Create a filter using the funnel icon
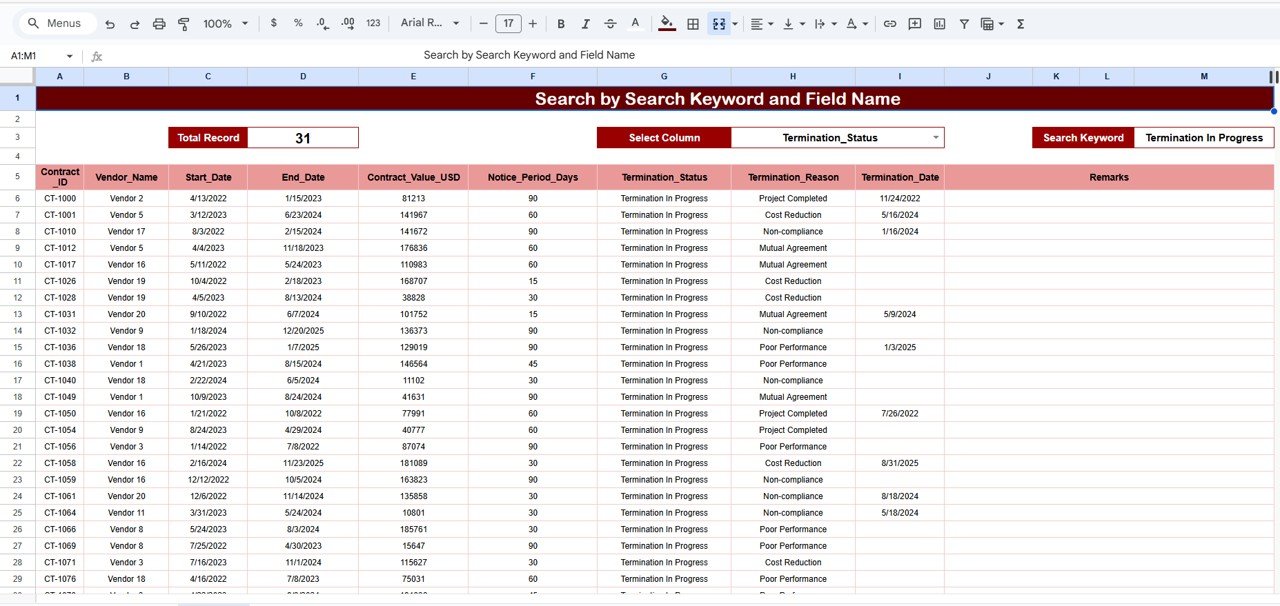 [x=964, y=23]
